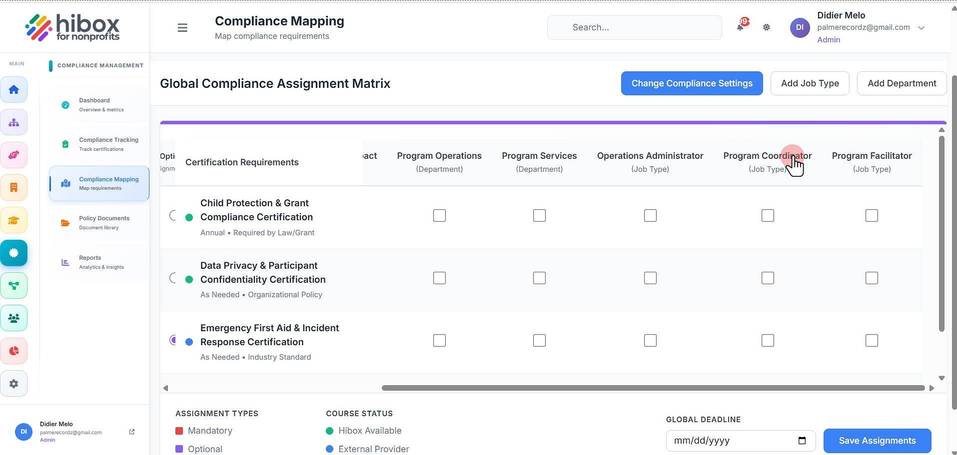Click Change Compliance Settings button
Image resolution: width=957 pixels, height=455 pixels.
[692, 83]
